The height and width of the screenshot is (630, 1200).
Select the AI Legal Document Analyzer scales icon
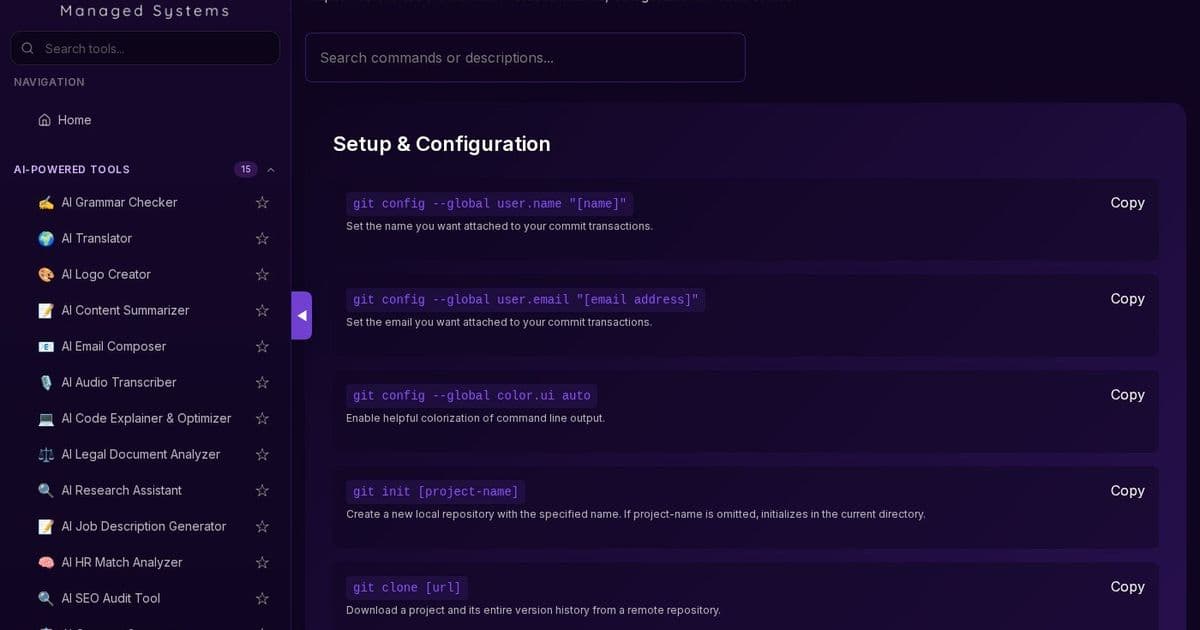[x=46, y=454]
